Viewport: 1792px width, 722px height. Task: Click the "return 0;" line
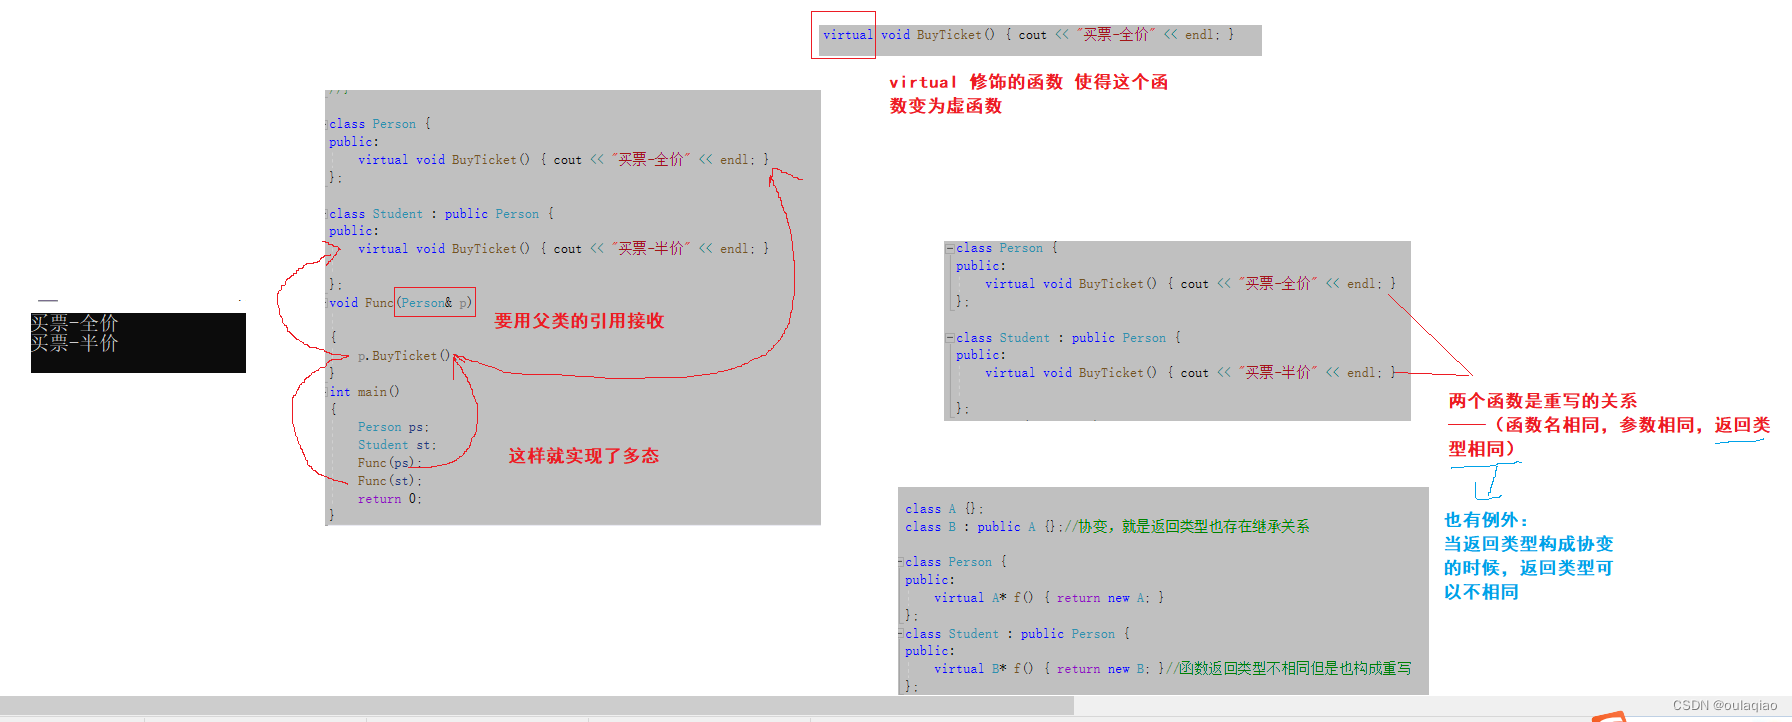pos(390,499)
